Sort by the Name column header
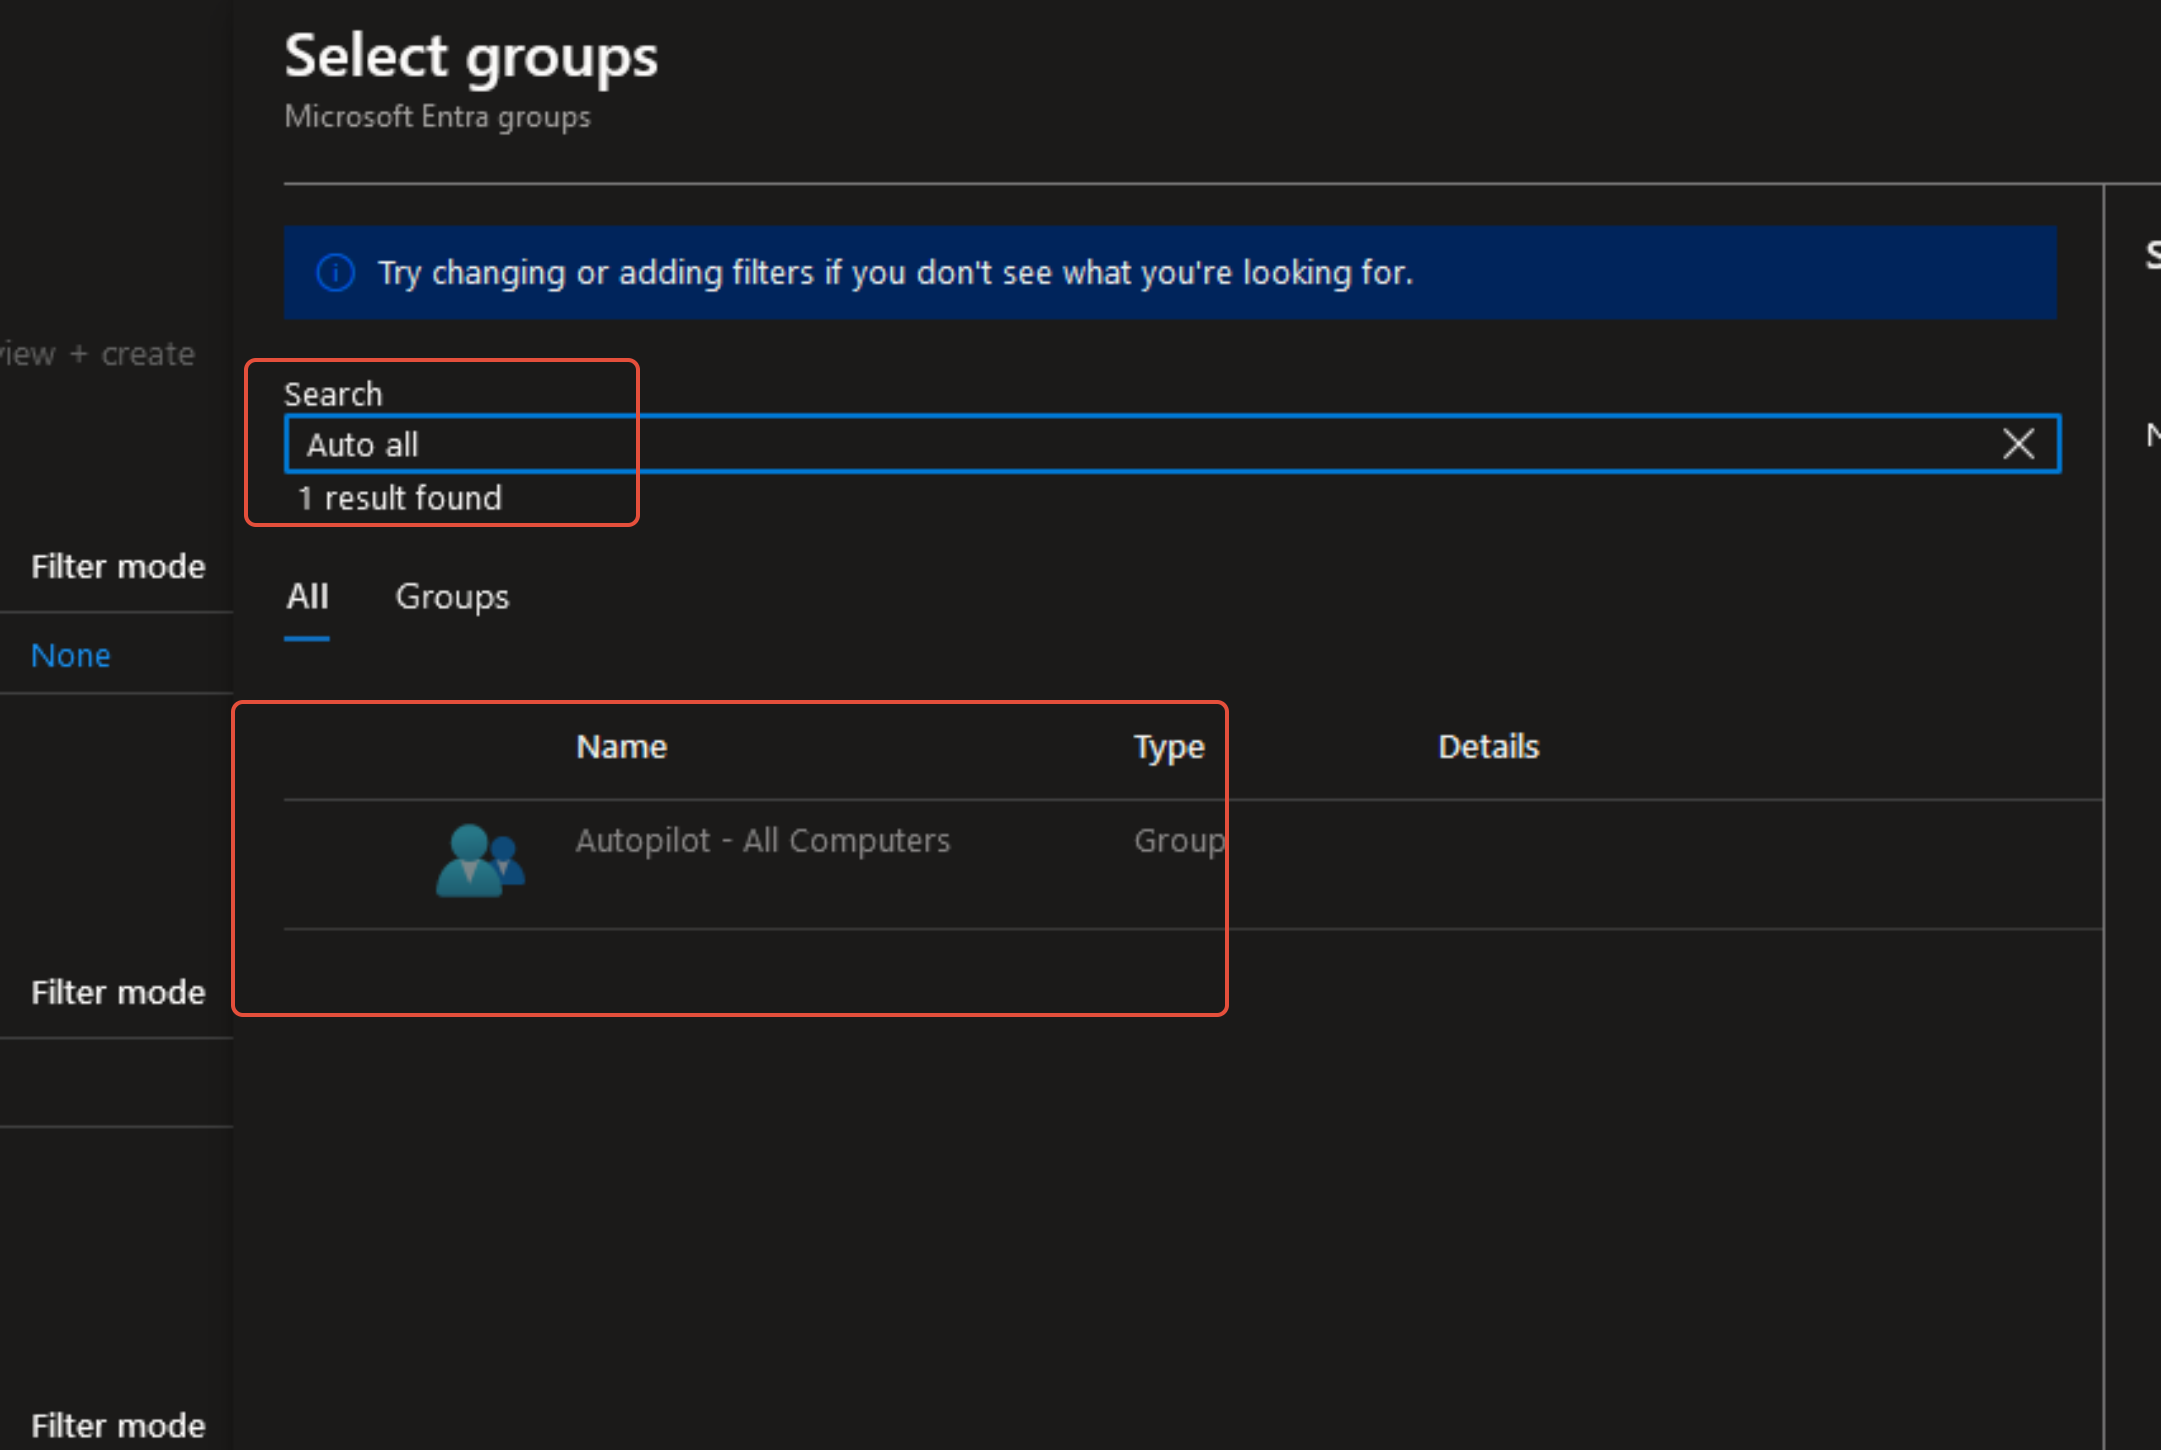The image size is (2161, 1450). point(621,747)
